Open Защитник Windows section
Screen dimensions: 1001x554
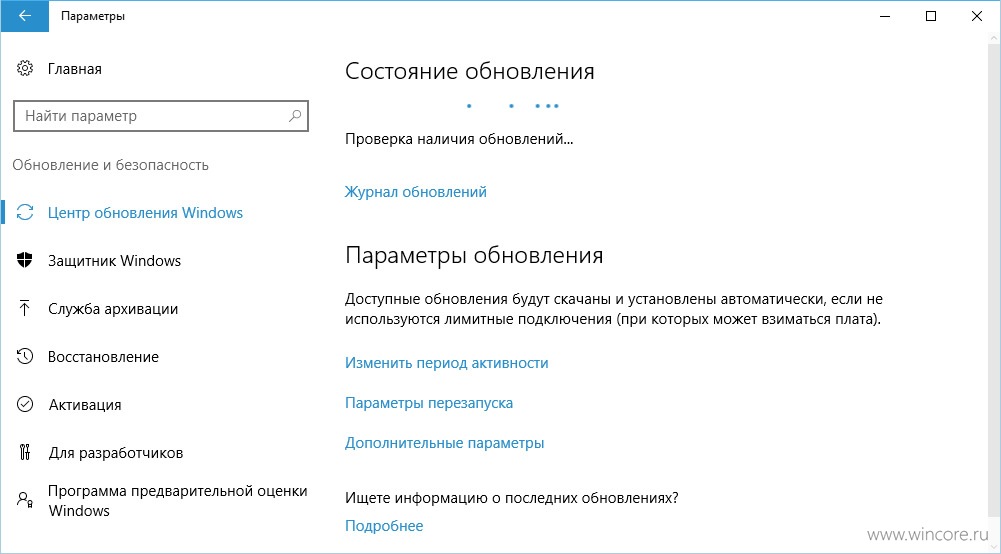coord(114,260)
